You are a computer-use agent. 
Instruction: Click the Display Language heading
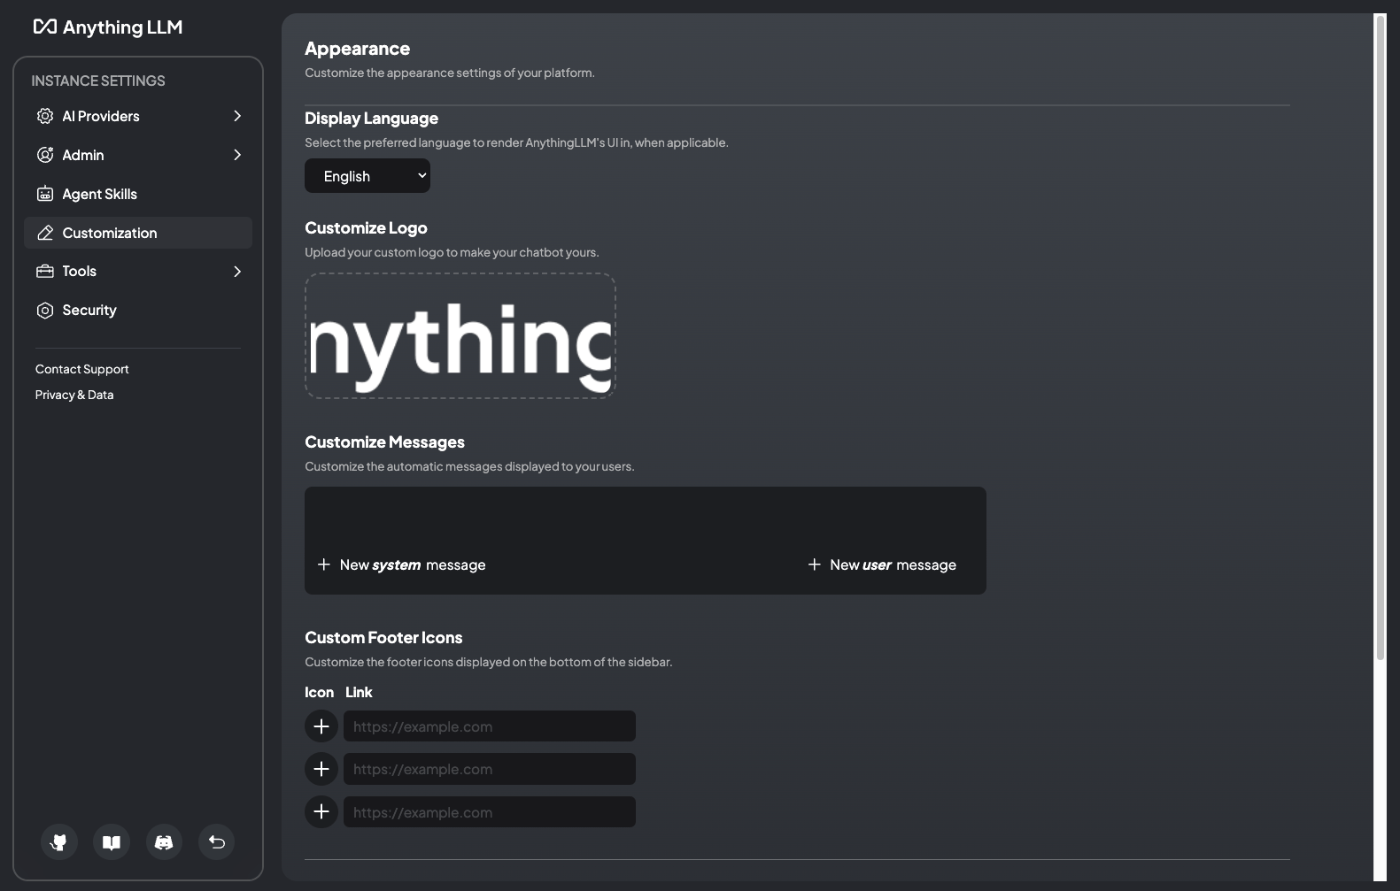(371, 118)
